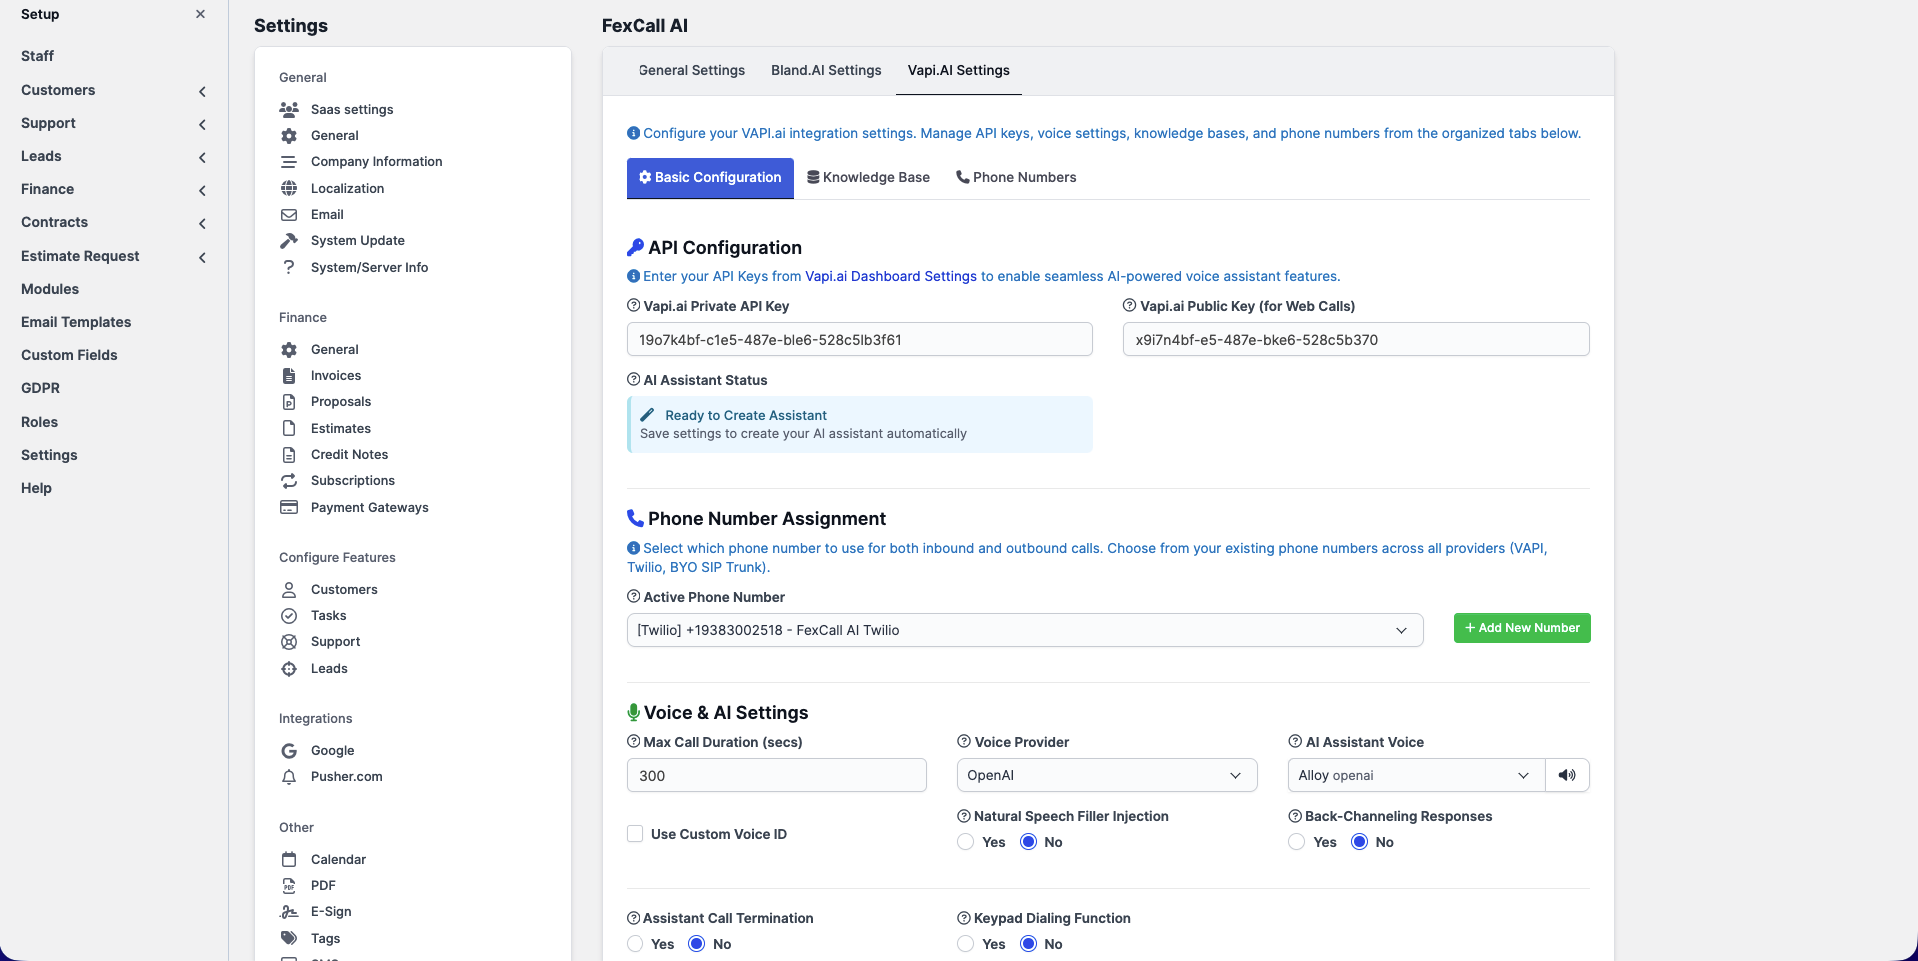Open the Active Phone Number dropdown

pyautogui.click(x=1024, y=630)
